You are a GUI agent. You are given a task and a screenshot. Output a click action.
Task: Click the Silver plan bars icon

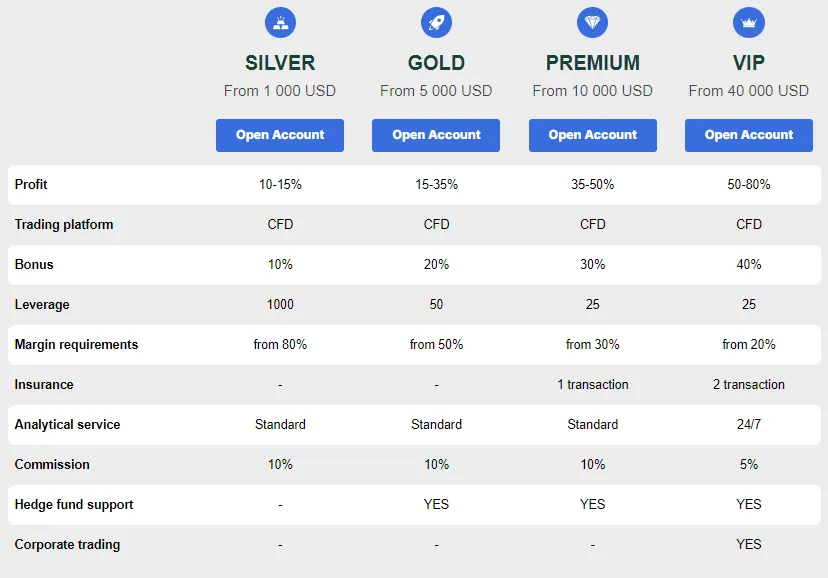pyautogui.click(x=280, y=22)
